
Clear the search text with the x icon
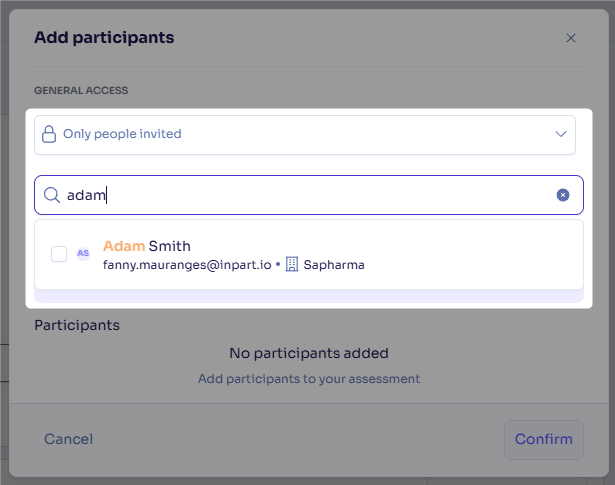click(563, 195)
